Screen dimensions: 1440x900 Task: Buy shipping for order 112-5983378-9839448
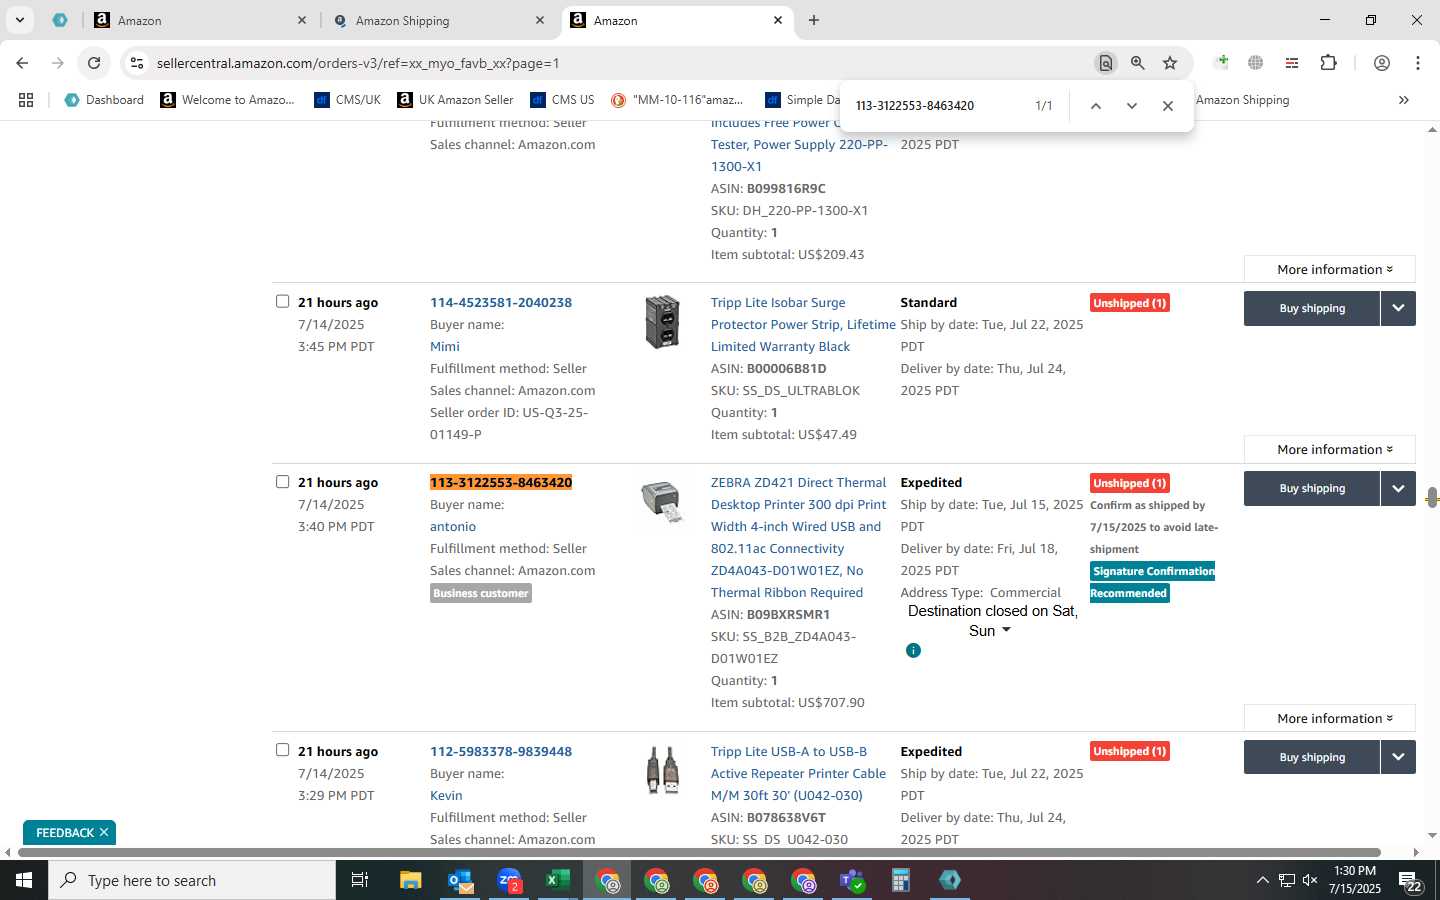tap(1312, 757)
